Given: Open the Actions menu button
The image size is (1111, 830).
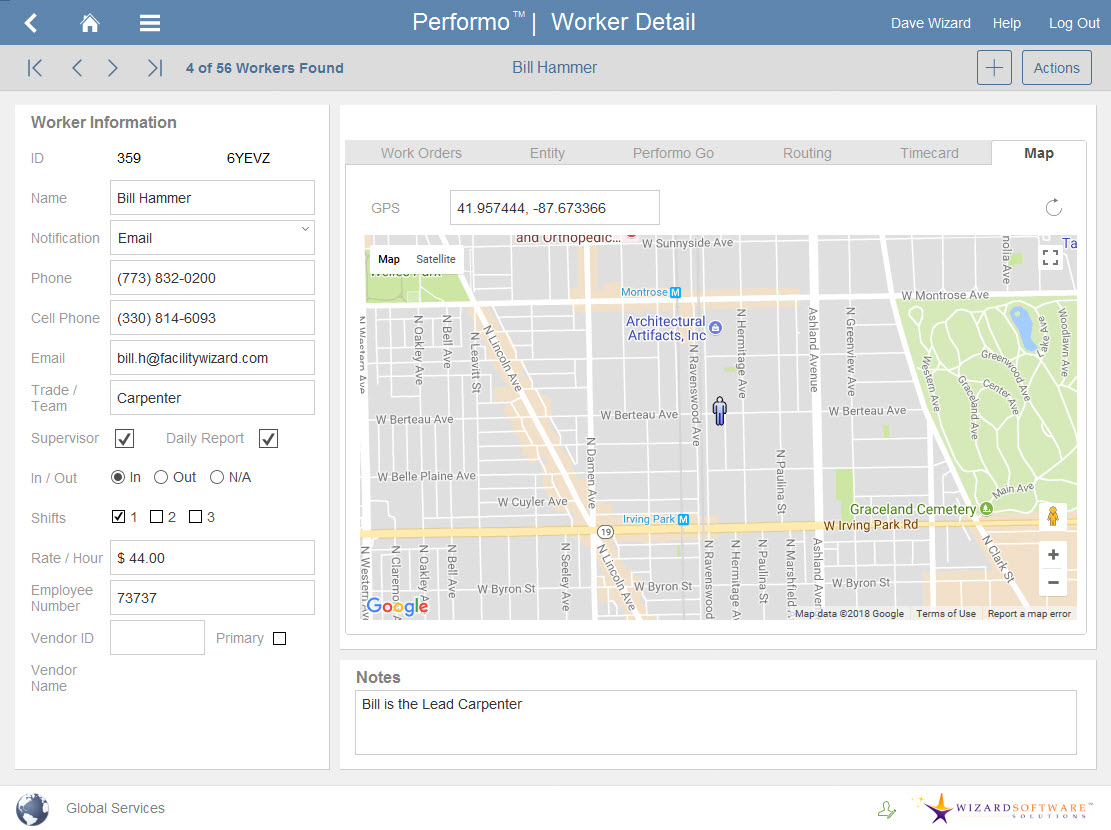Looking at the screenshot, I should pyautogui.click(x=1056, y=68).
